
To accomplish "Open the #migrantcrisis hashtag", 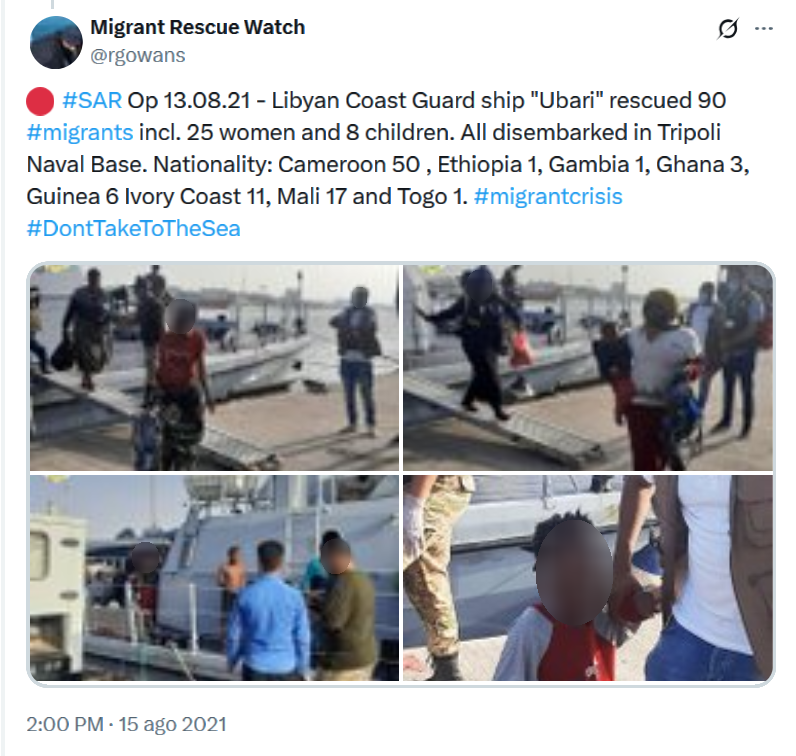I will click(548, 196).
